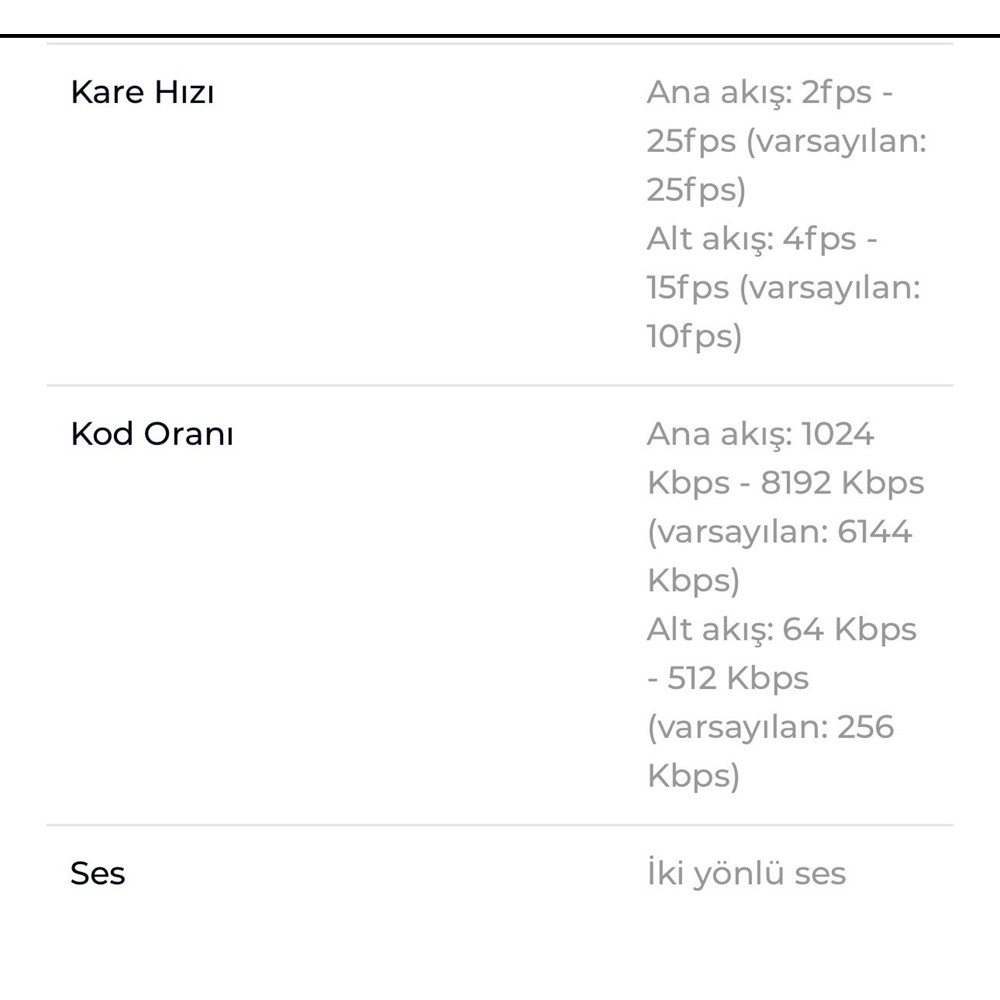The image size is (1000, 1000).
Task: Select the 'İki yönlü ses' value
Action: point(746,874)
